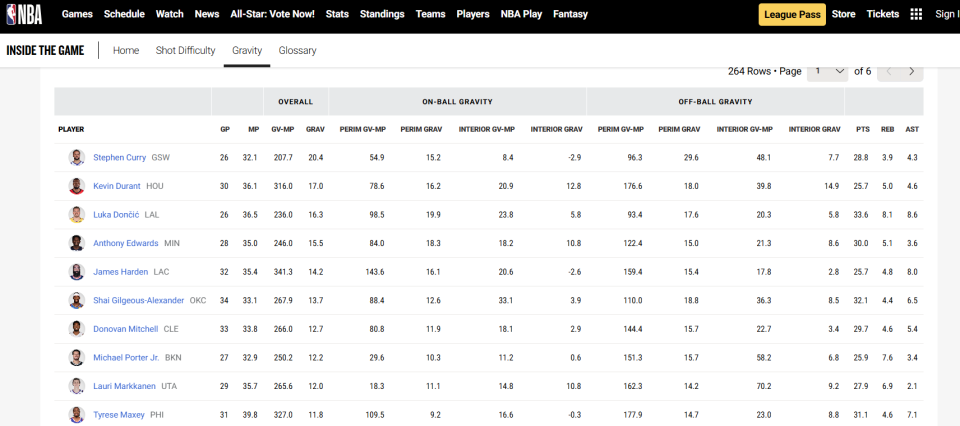The image size is (960, 426).
Task: Click the NBA logo icon
Action: [x=24, y=14]
